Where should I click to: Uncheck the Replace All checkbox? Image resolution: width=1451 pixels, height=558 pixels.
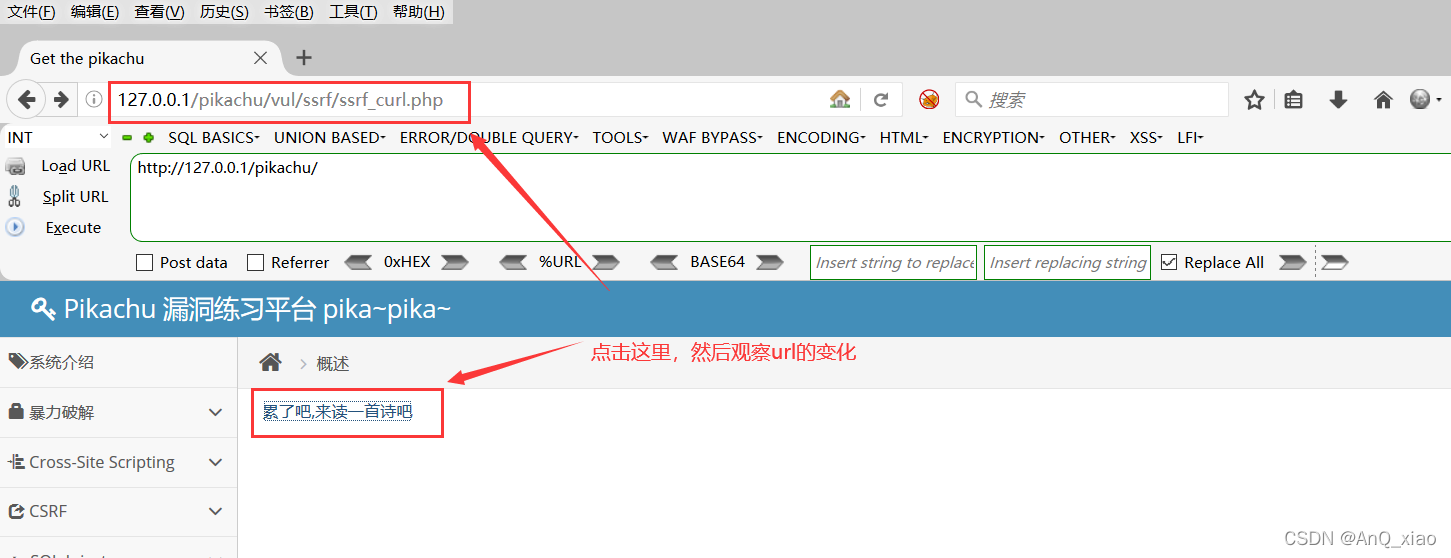pos(1169,262)
